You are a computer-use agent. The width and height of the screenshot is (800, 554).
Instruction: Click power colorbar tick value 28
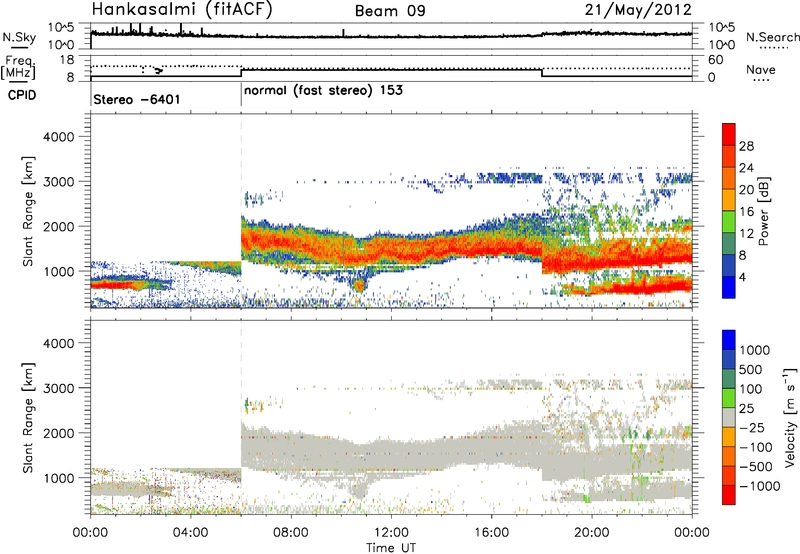click(x=746, y=146)
